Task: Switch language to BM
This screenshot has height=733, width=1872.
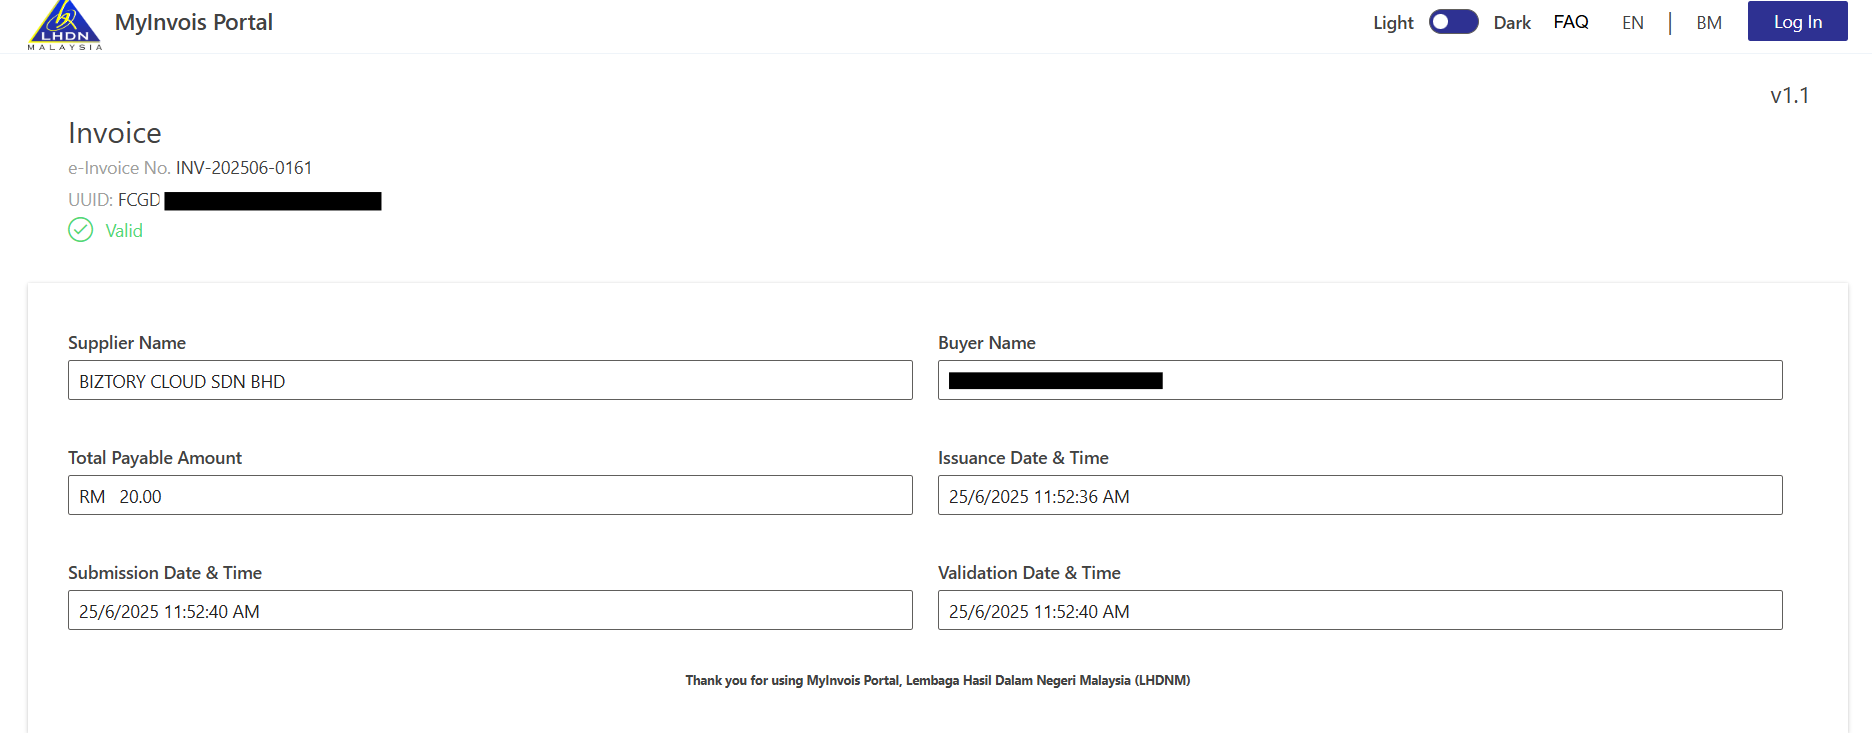Action: [1709, 23]
